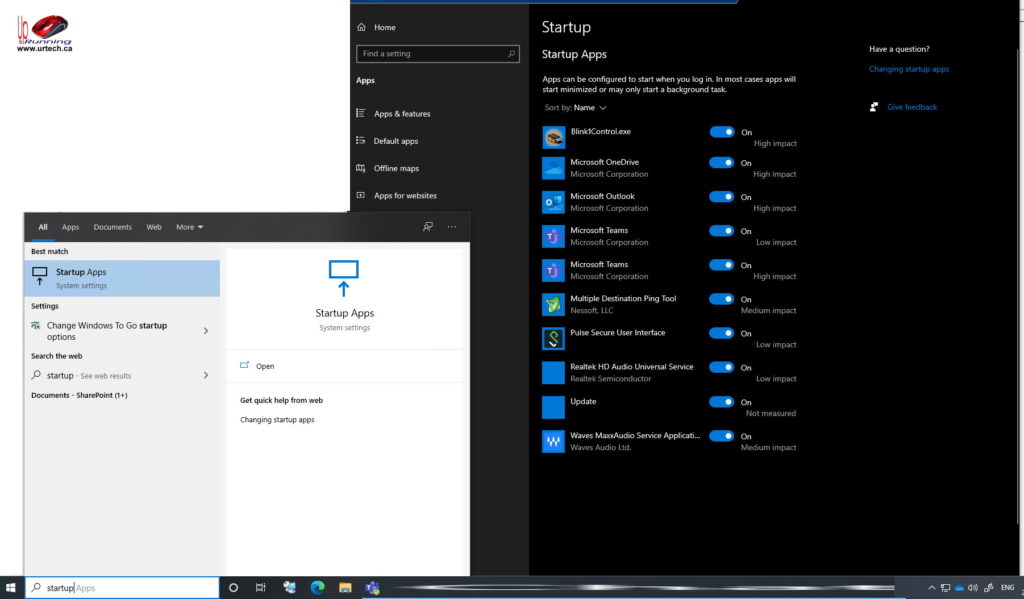
Task: Open Microsoft Teams from the taskbar
Action: pyautogui.click(x=372, y=588)
